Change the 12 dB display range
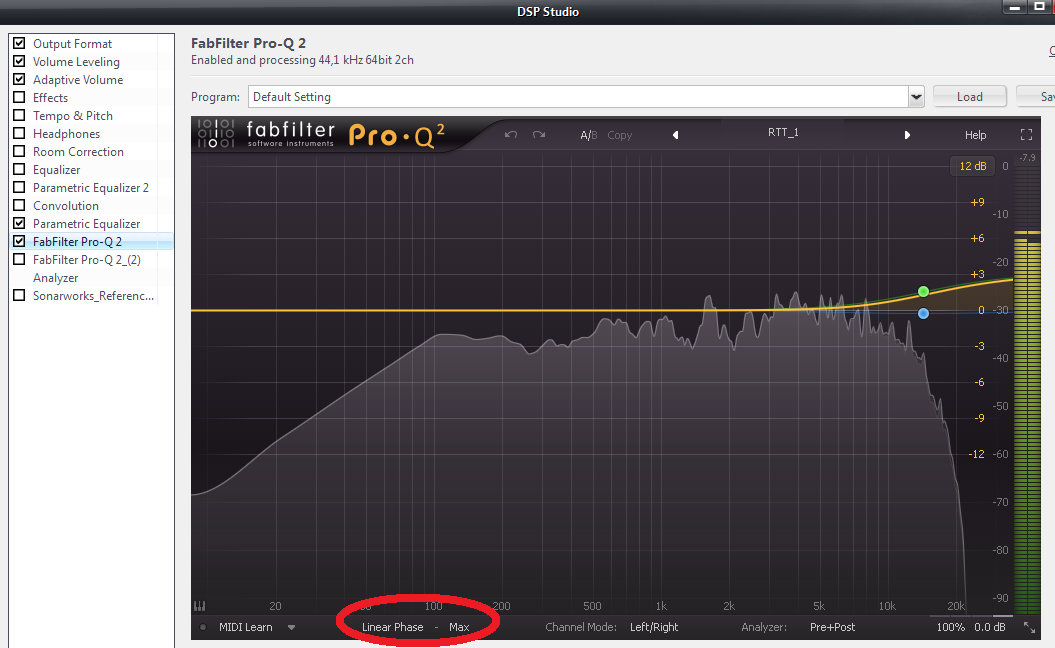The height and width of the screenshot is (648, 1055). click(972, 166)
